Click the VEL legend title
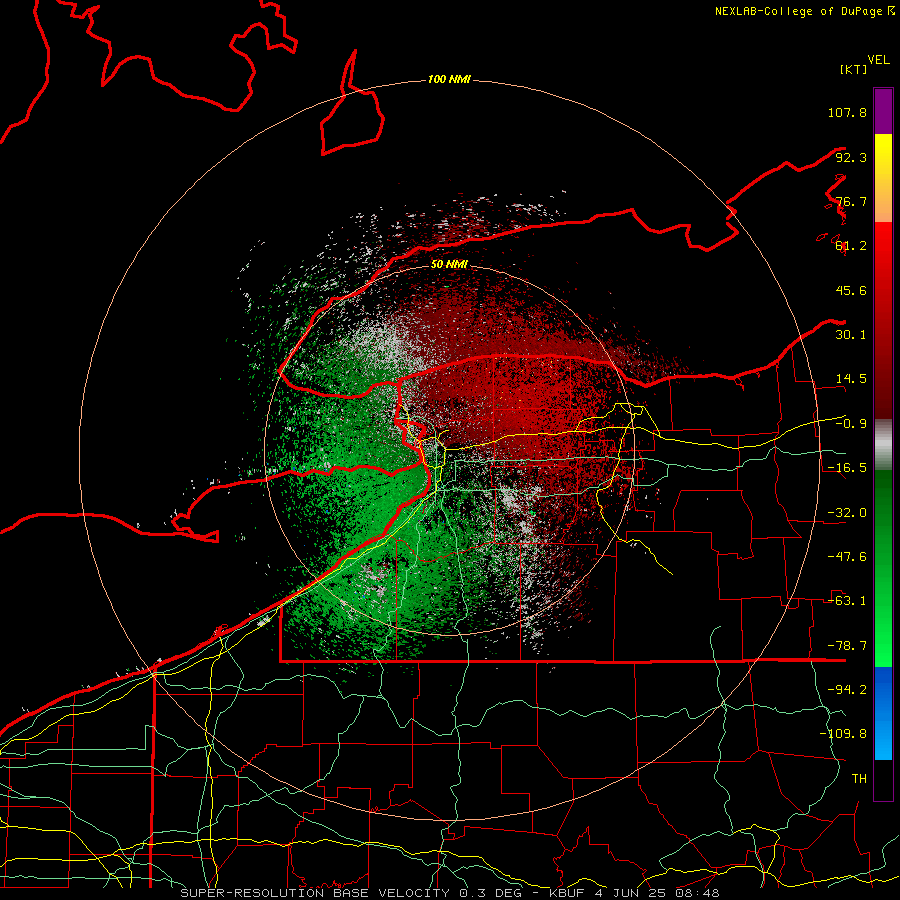Viewport: 900px width, 900px height. [878, 60]
